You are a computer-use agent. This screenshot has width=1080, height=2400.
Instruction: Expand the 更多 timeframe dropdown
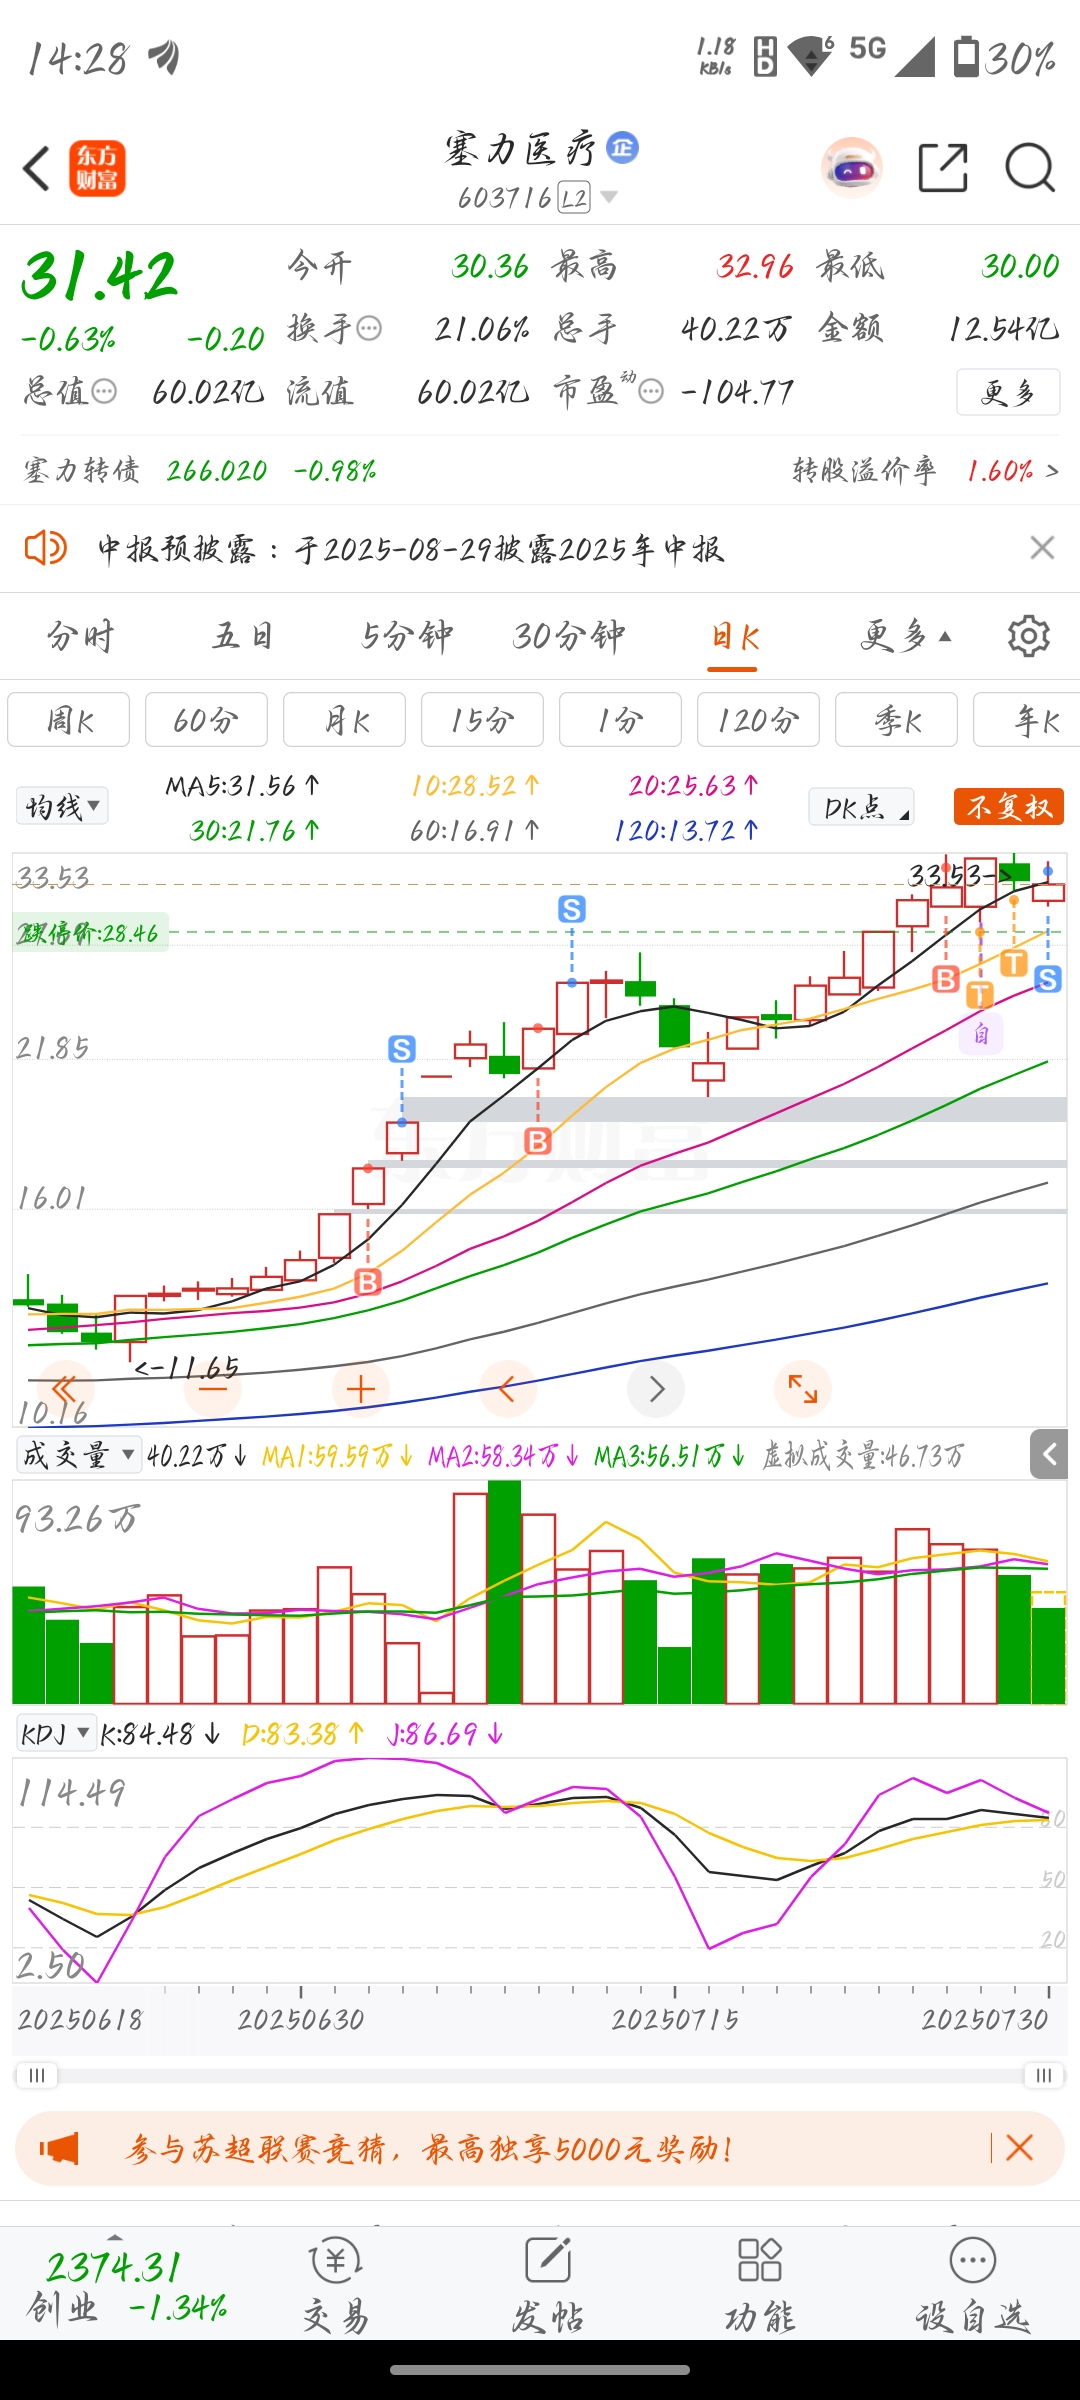[x=906, y=636]
